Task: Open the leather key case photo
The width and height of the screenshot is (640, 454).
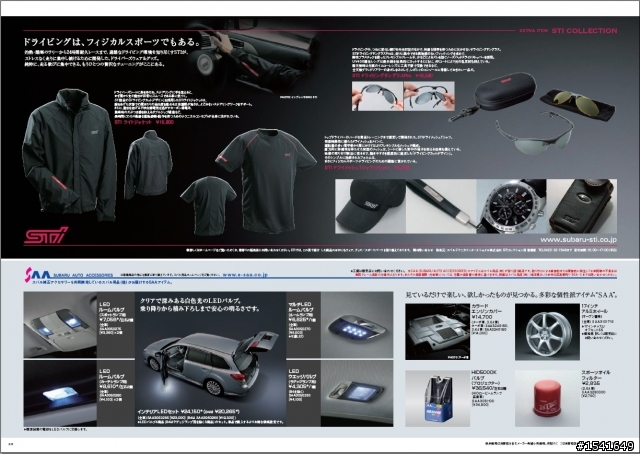Action: [x=582, y=206]
